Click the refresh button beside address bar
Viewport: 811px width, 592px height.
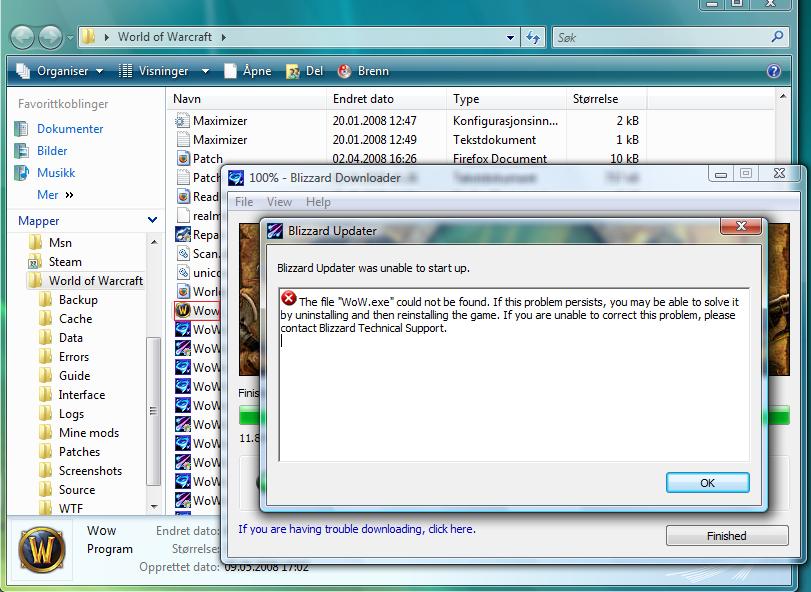point(533,37)
